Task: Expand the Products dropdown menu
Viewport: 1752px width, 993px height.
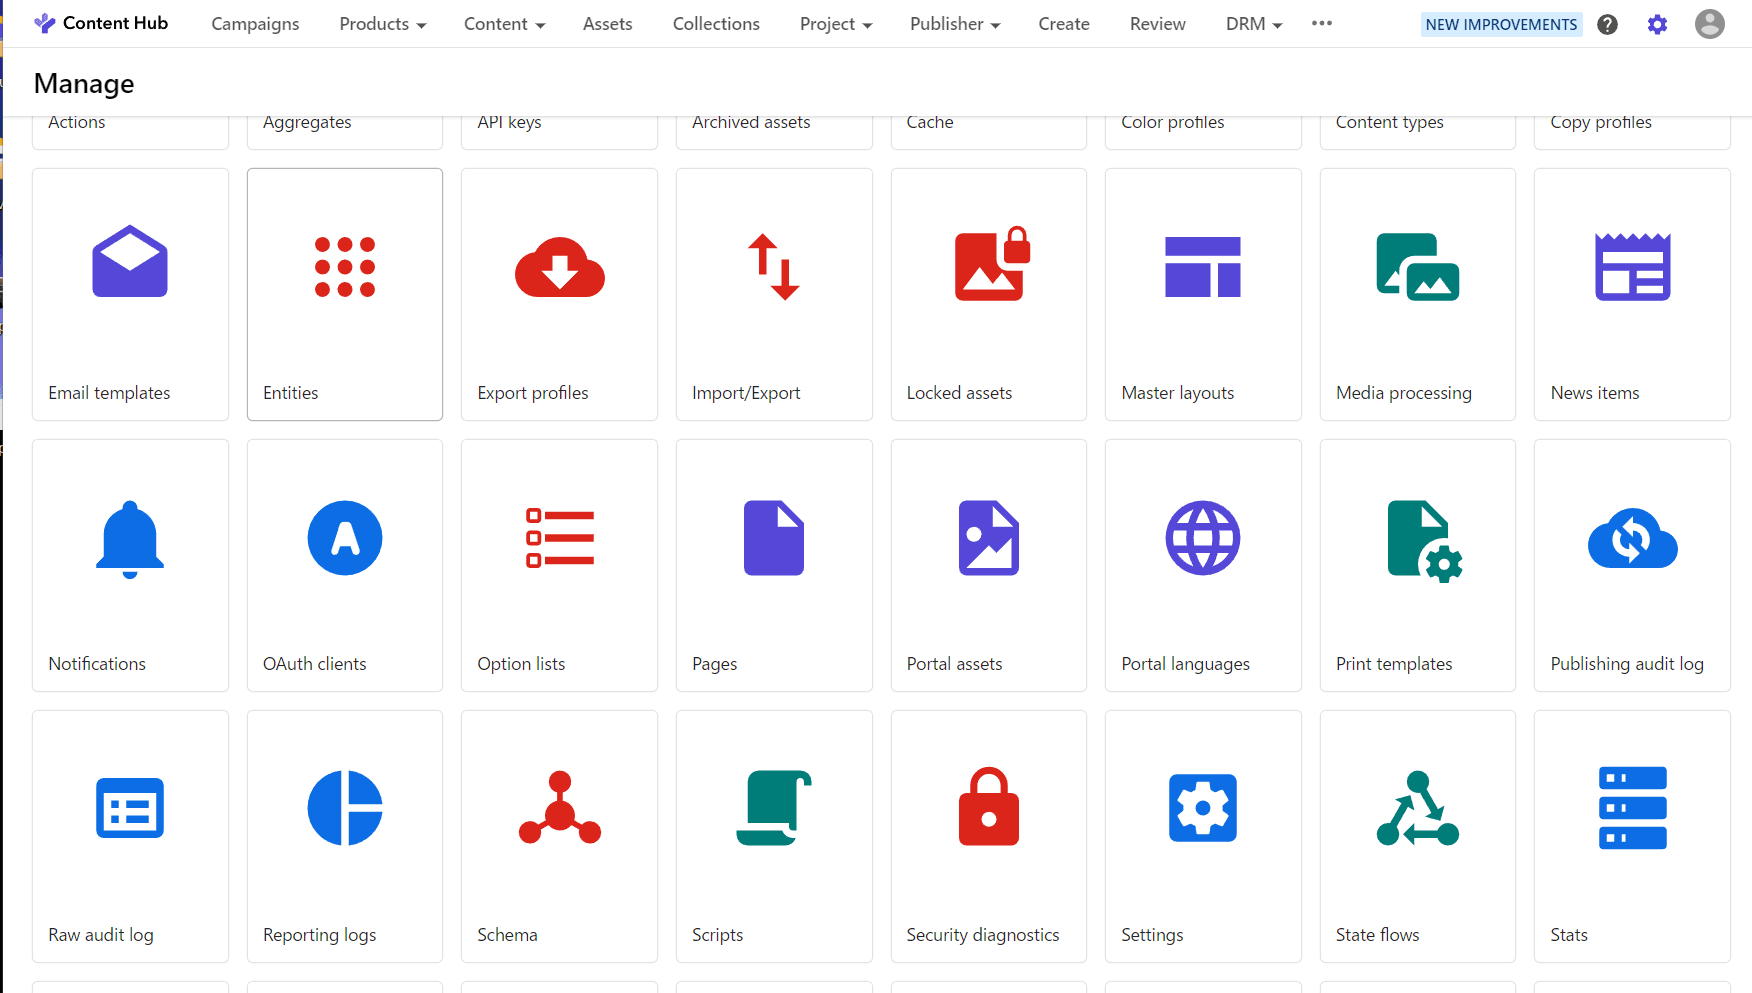Action: point(383,24)
